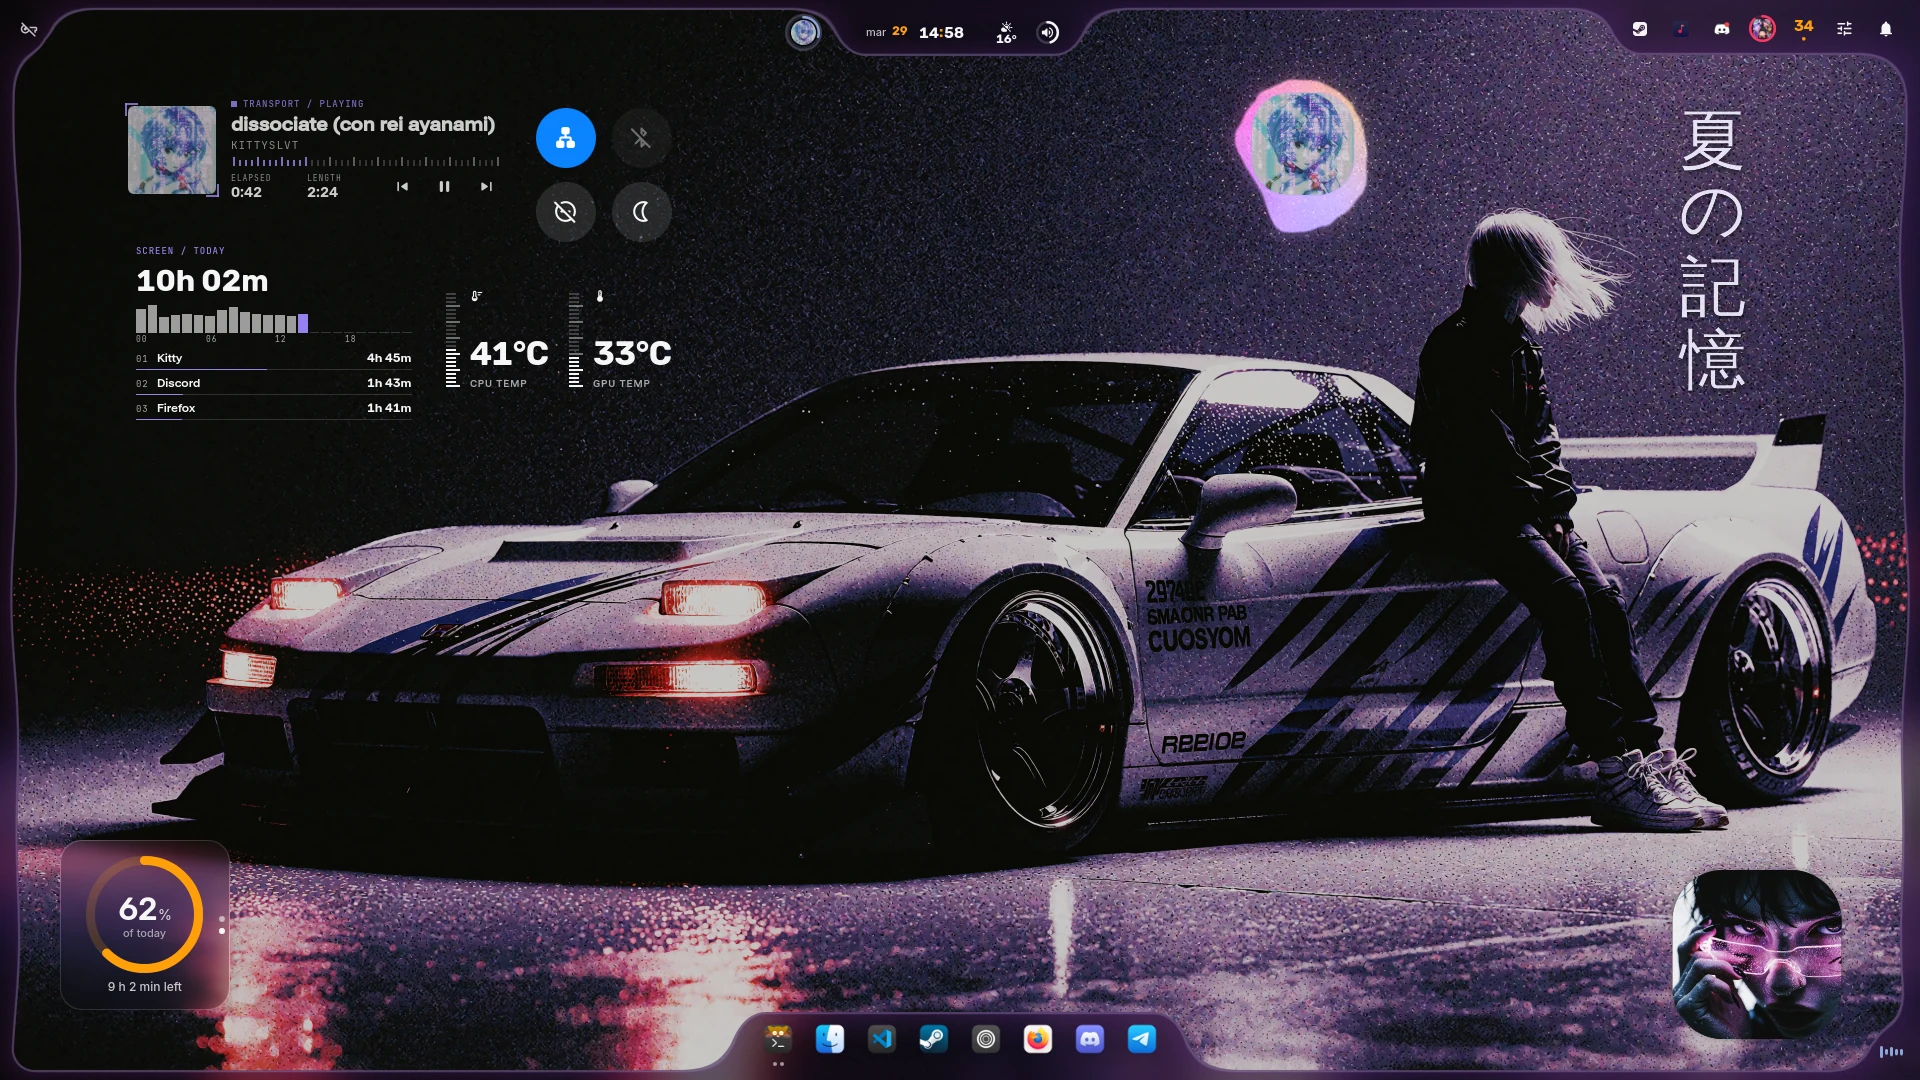Click the 9 h 2 min left label
This screenshot has width=1920, height=1080.
pyautogui.click(x=145, y=987)
